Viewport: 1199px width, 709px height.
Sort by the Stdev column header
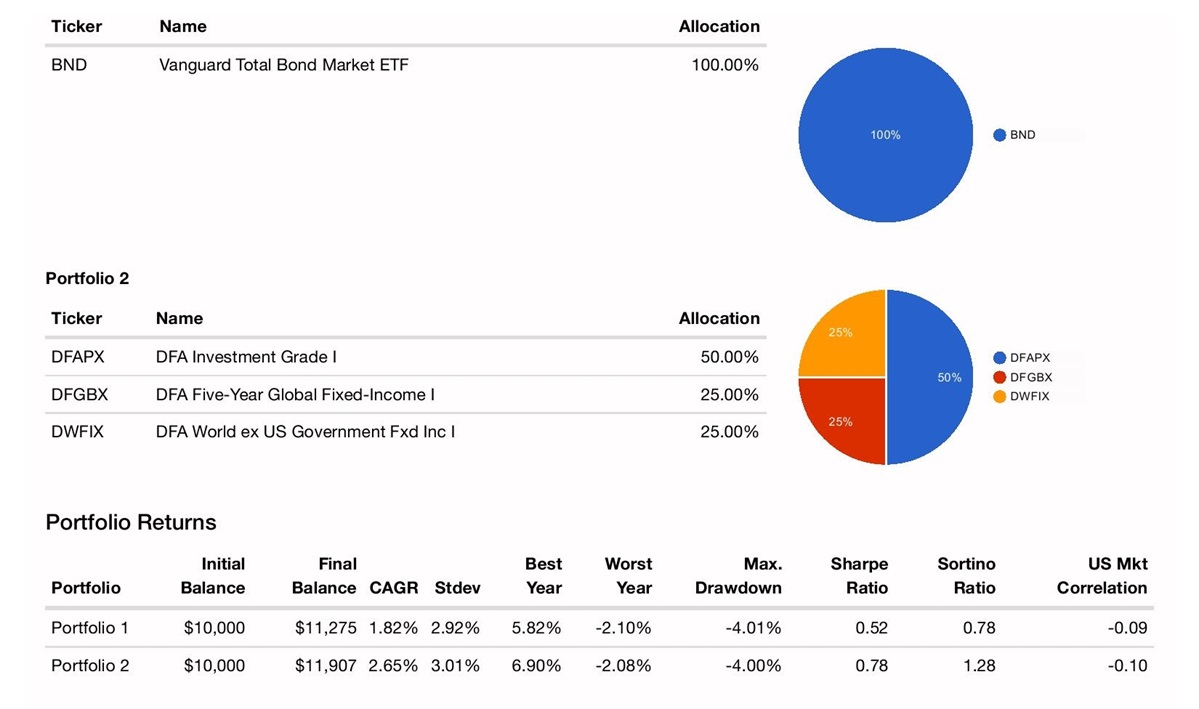[457, 588]
